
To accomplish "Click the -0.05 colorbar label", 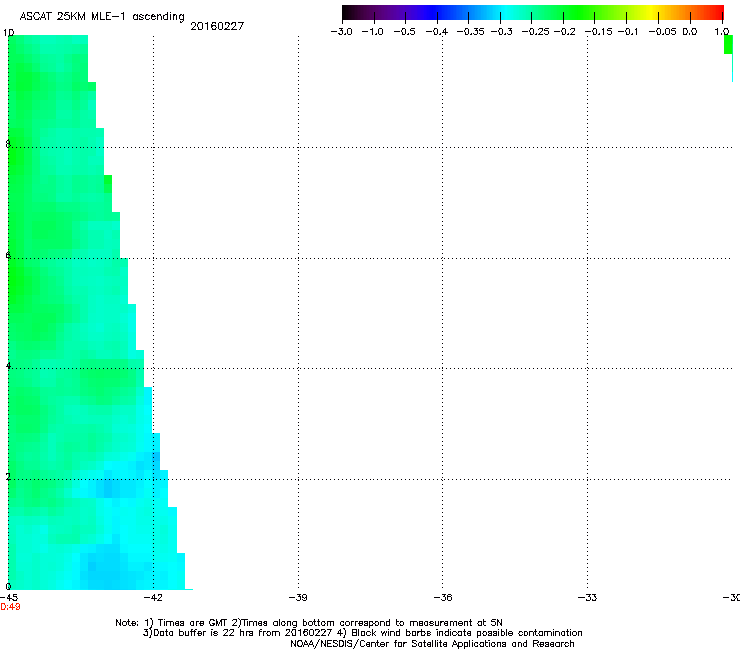I will [x=663, y=32].
